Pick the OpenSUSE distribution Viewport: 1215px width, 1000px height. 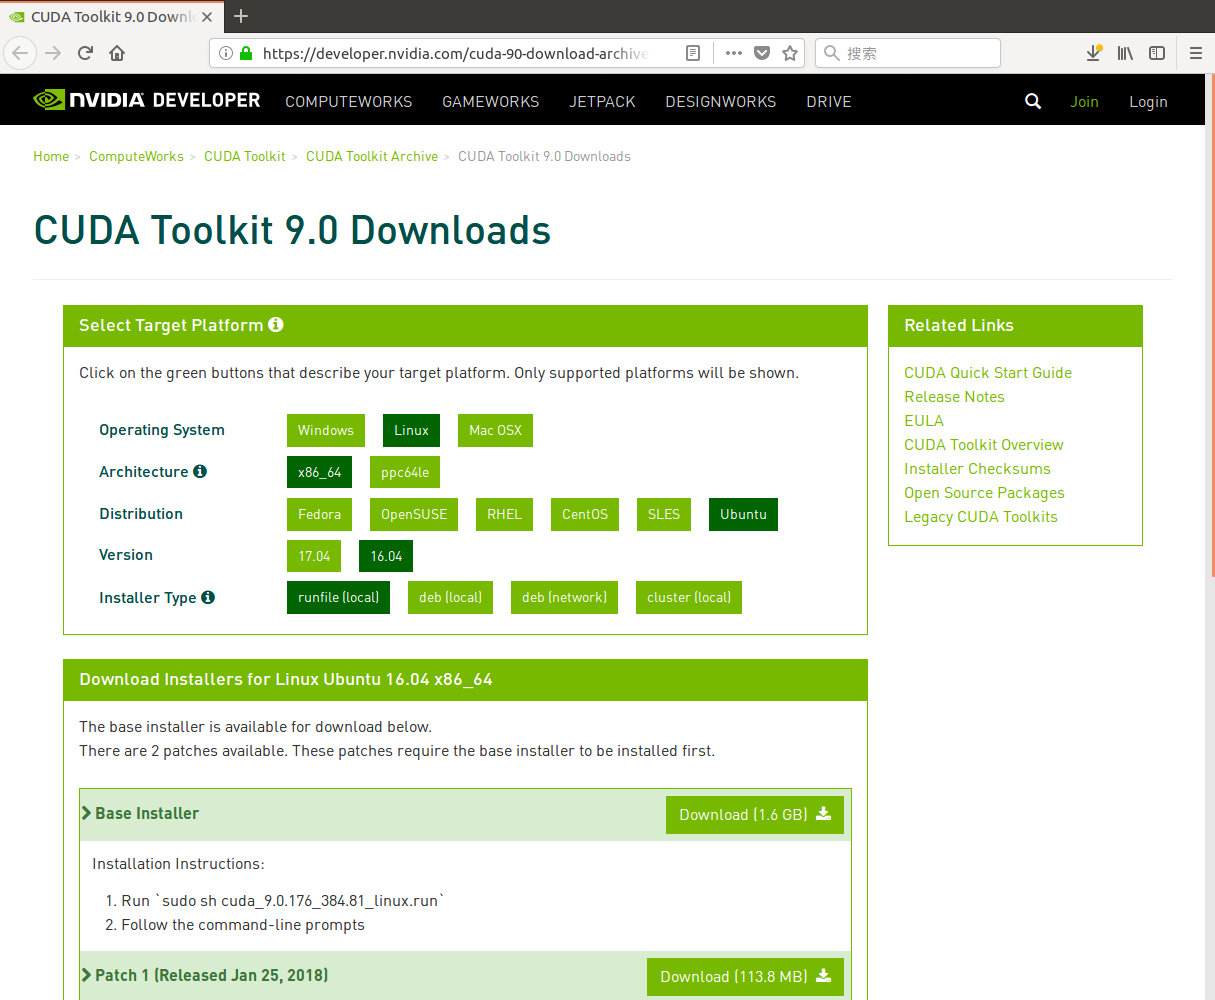[x=414, y=514]
